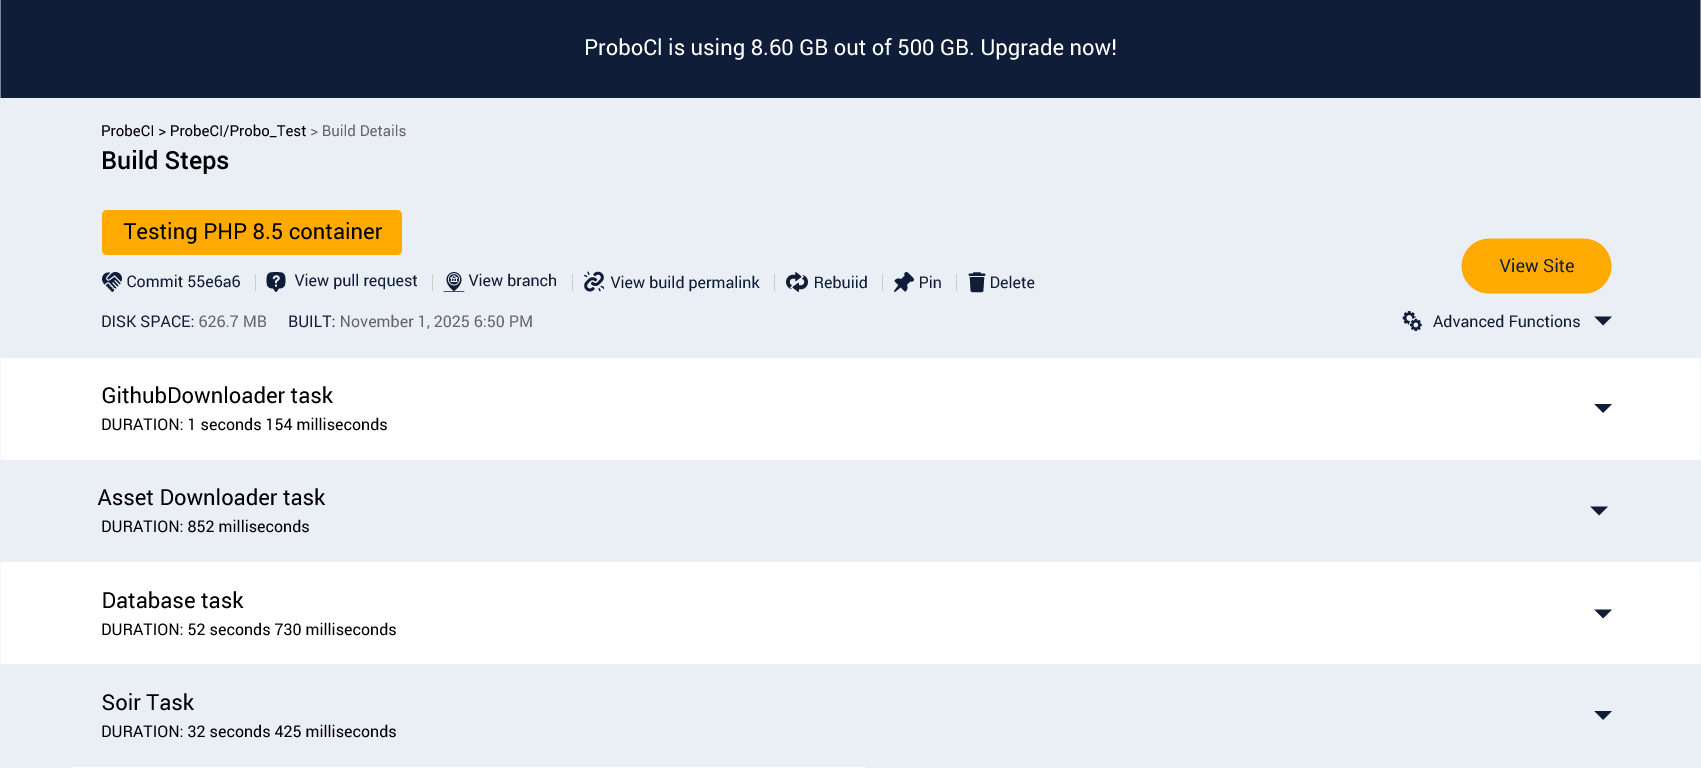The image size is (1701, 768).
Task: Click the View branch location icon
Action: coord(454,282)
